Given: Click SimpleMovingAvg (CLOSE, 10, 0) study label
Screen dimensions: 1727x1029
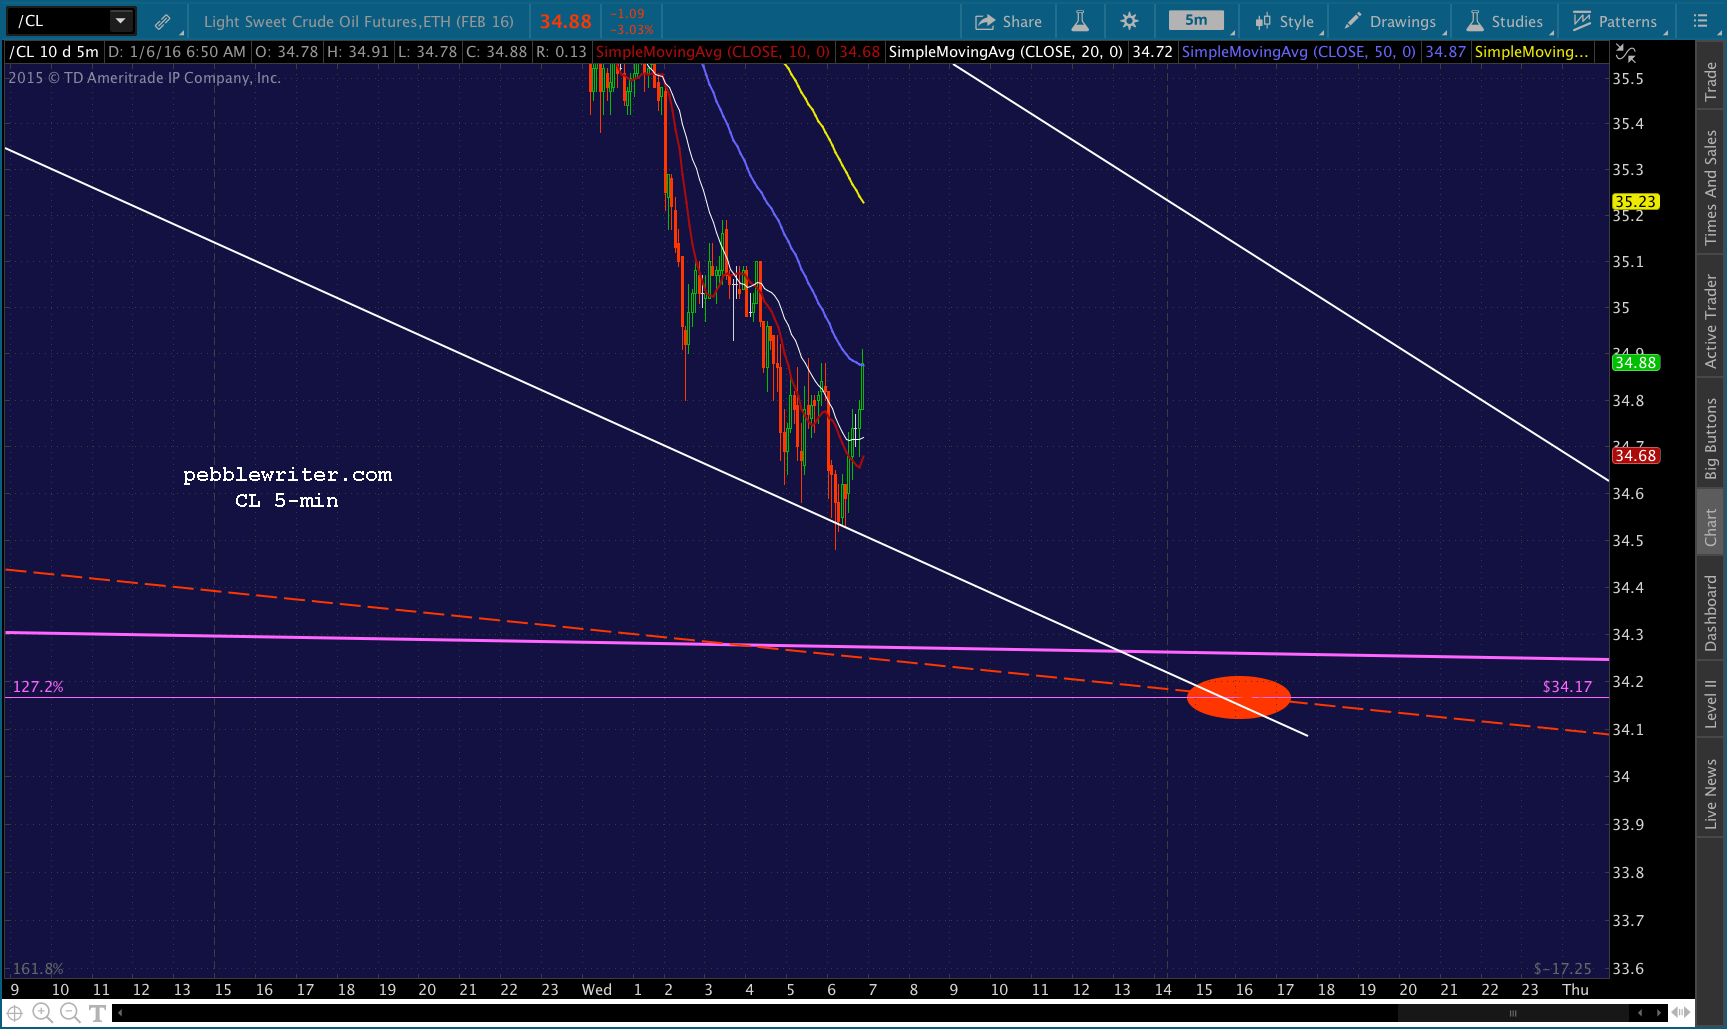Looking at the screenshot, I should (x=713, y=52).
